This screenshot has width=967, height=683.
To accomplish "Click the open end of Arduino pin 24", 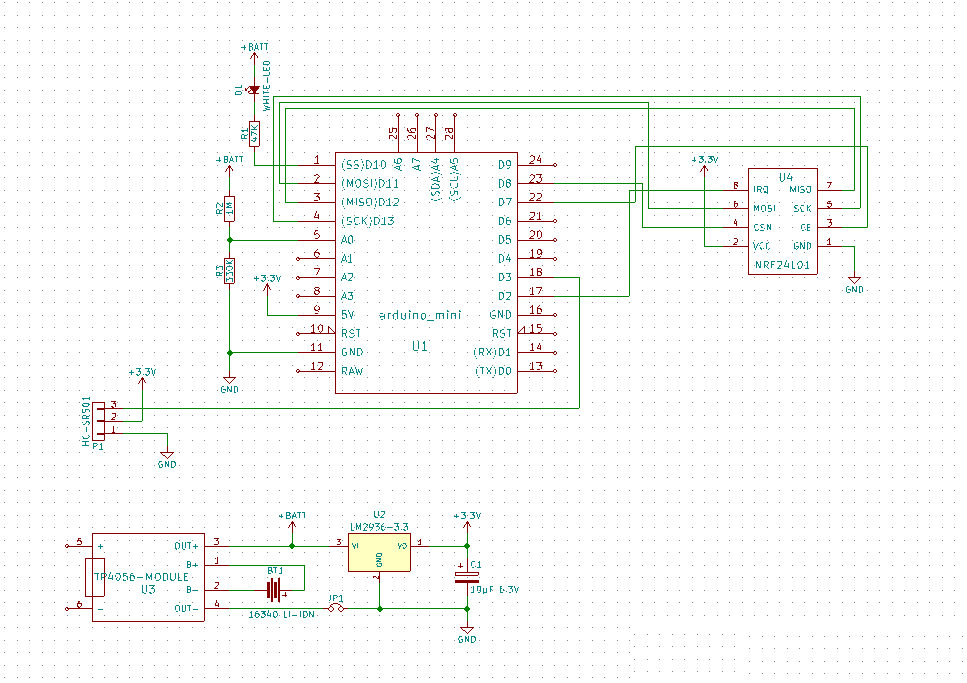I will coord(555,165).
